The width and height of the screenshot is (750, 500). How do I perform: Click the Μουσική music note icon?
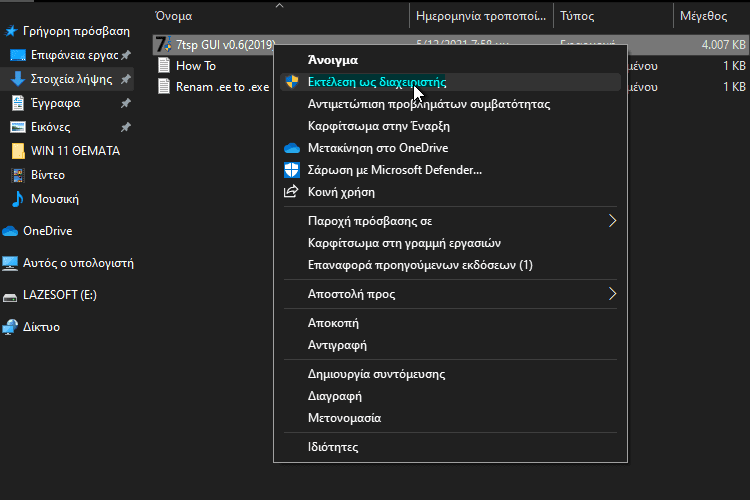(x=18, y=199)
